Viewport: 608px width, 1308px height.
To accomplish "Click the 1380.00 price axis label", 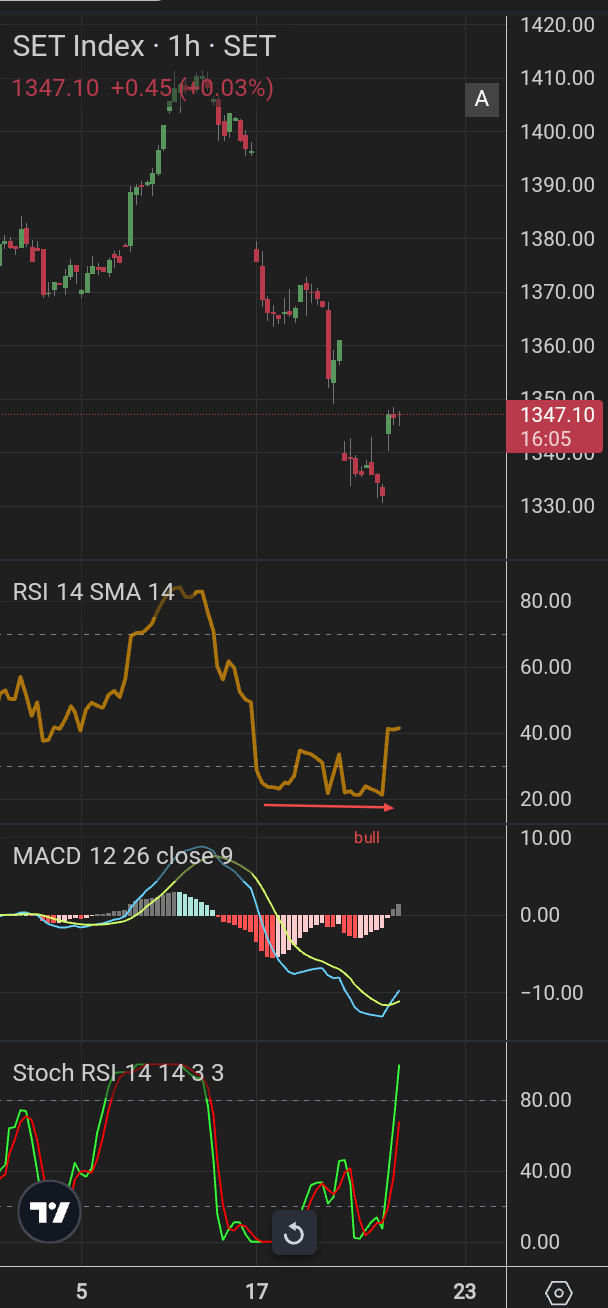I will tap(559, 238).
